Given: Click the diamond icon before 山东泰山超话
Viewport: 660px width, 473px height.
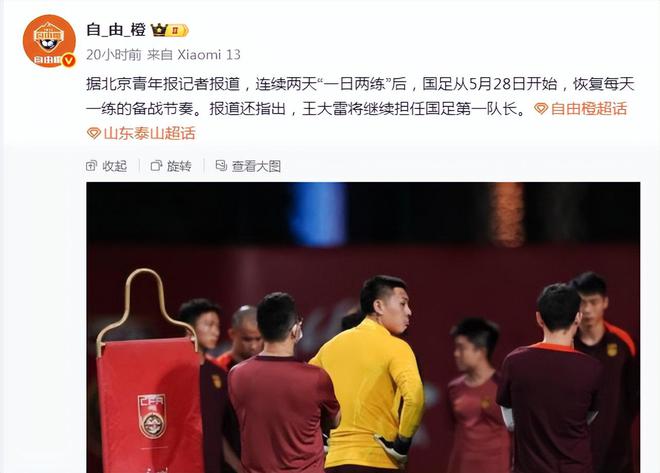Looking at the screenshot, I should pyautogui.click(x=93, y=133).
